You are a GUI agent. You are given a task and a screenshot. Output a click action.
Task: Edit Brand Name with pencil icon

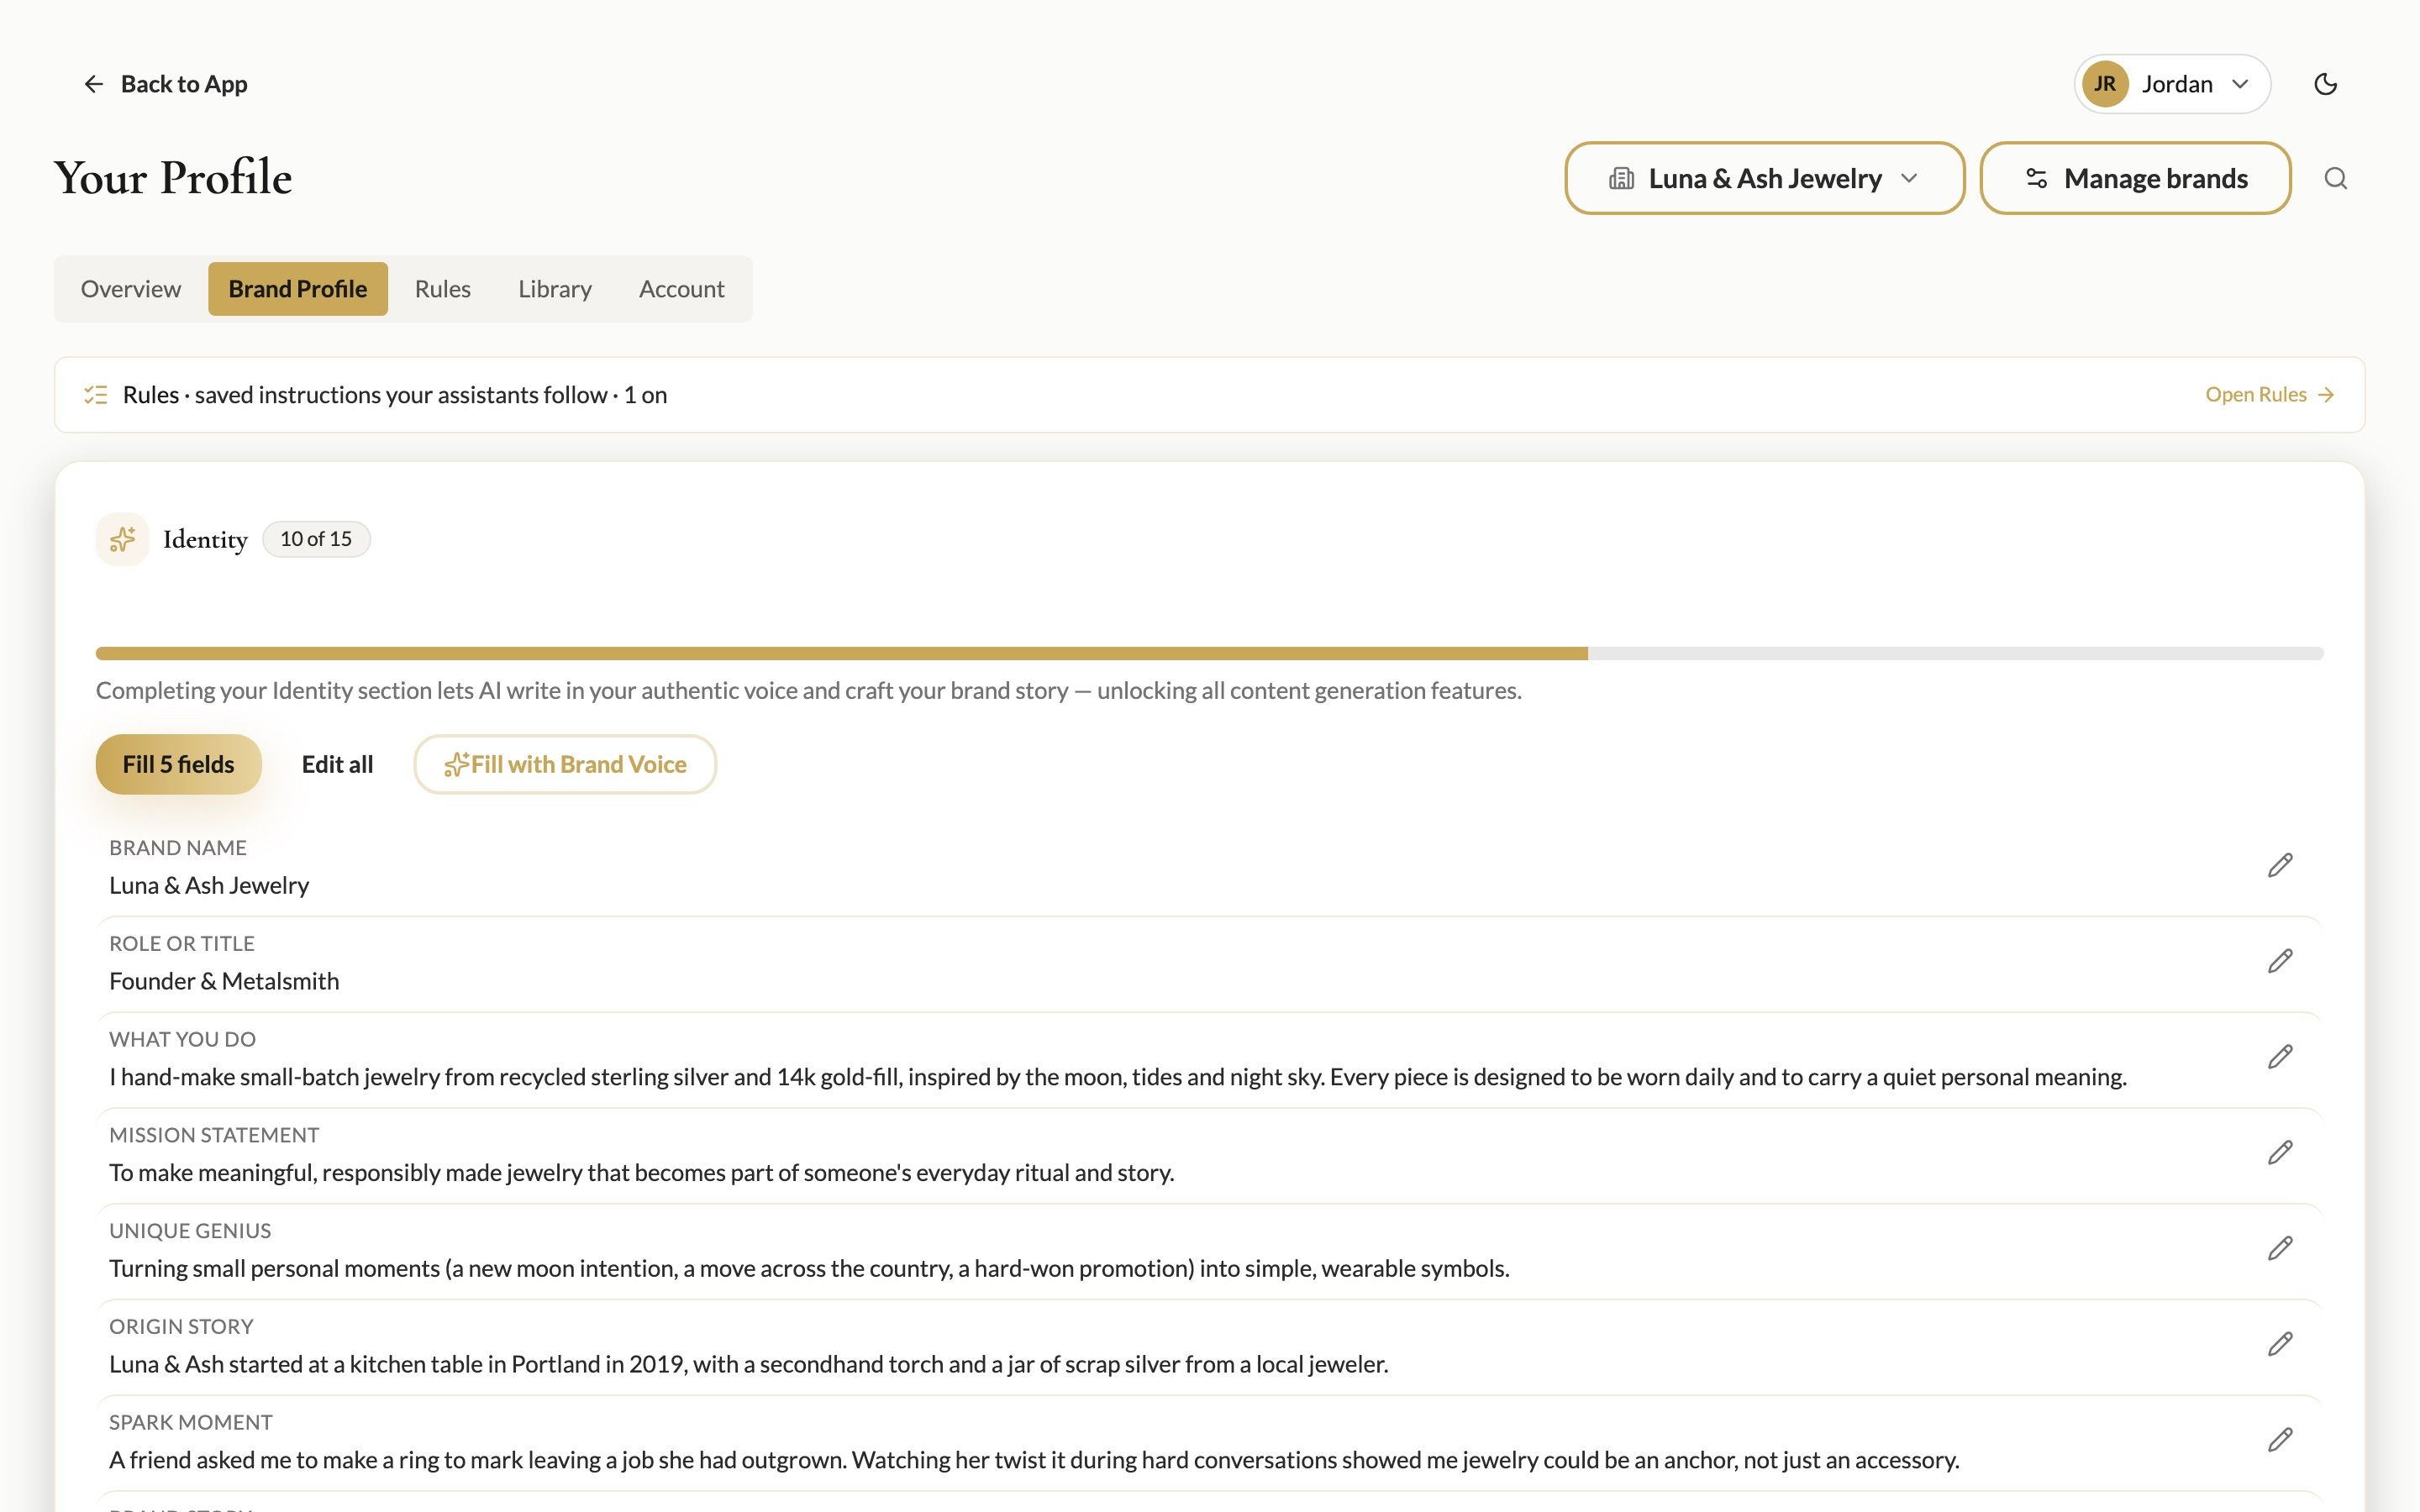[2280, 866]
